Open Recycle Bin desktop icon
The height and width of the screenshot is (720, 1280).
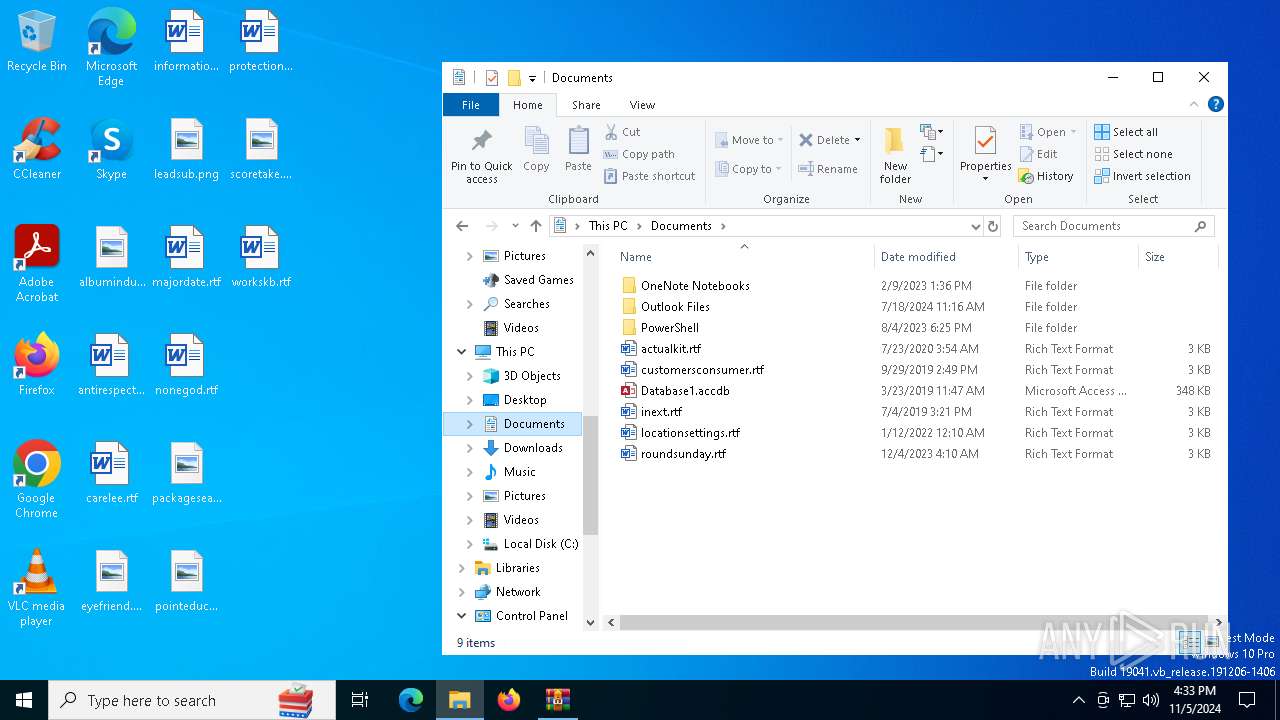pos(37,42)
